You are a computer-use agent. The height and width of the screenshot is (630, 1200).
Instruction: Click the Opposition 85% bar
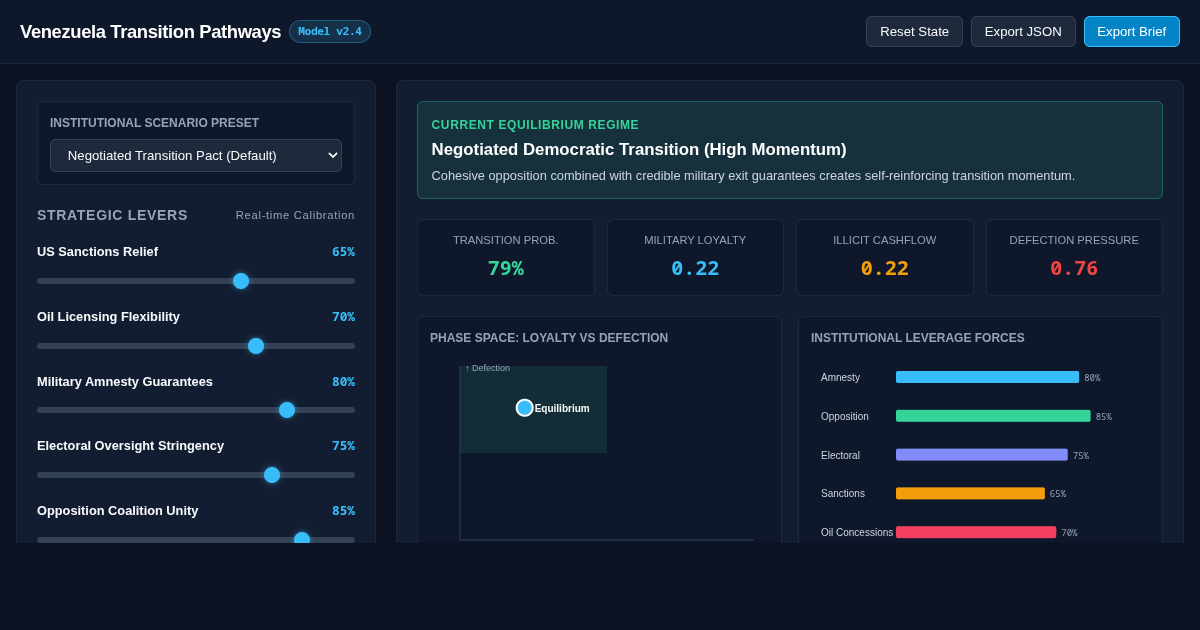pyautogui.click(x=993, y=416)
